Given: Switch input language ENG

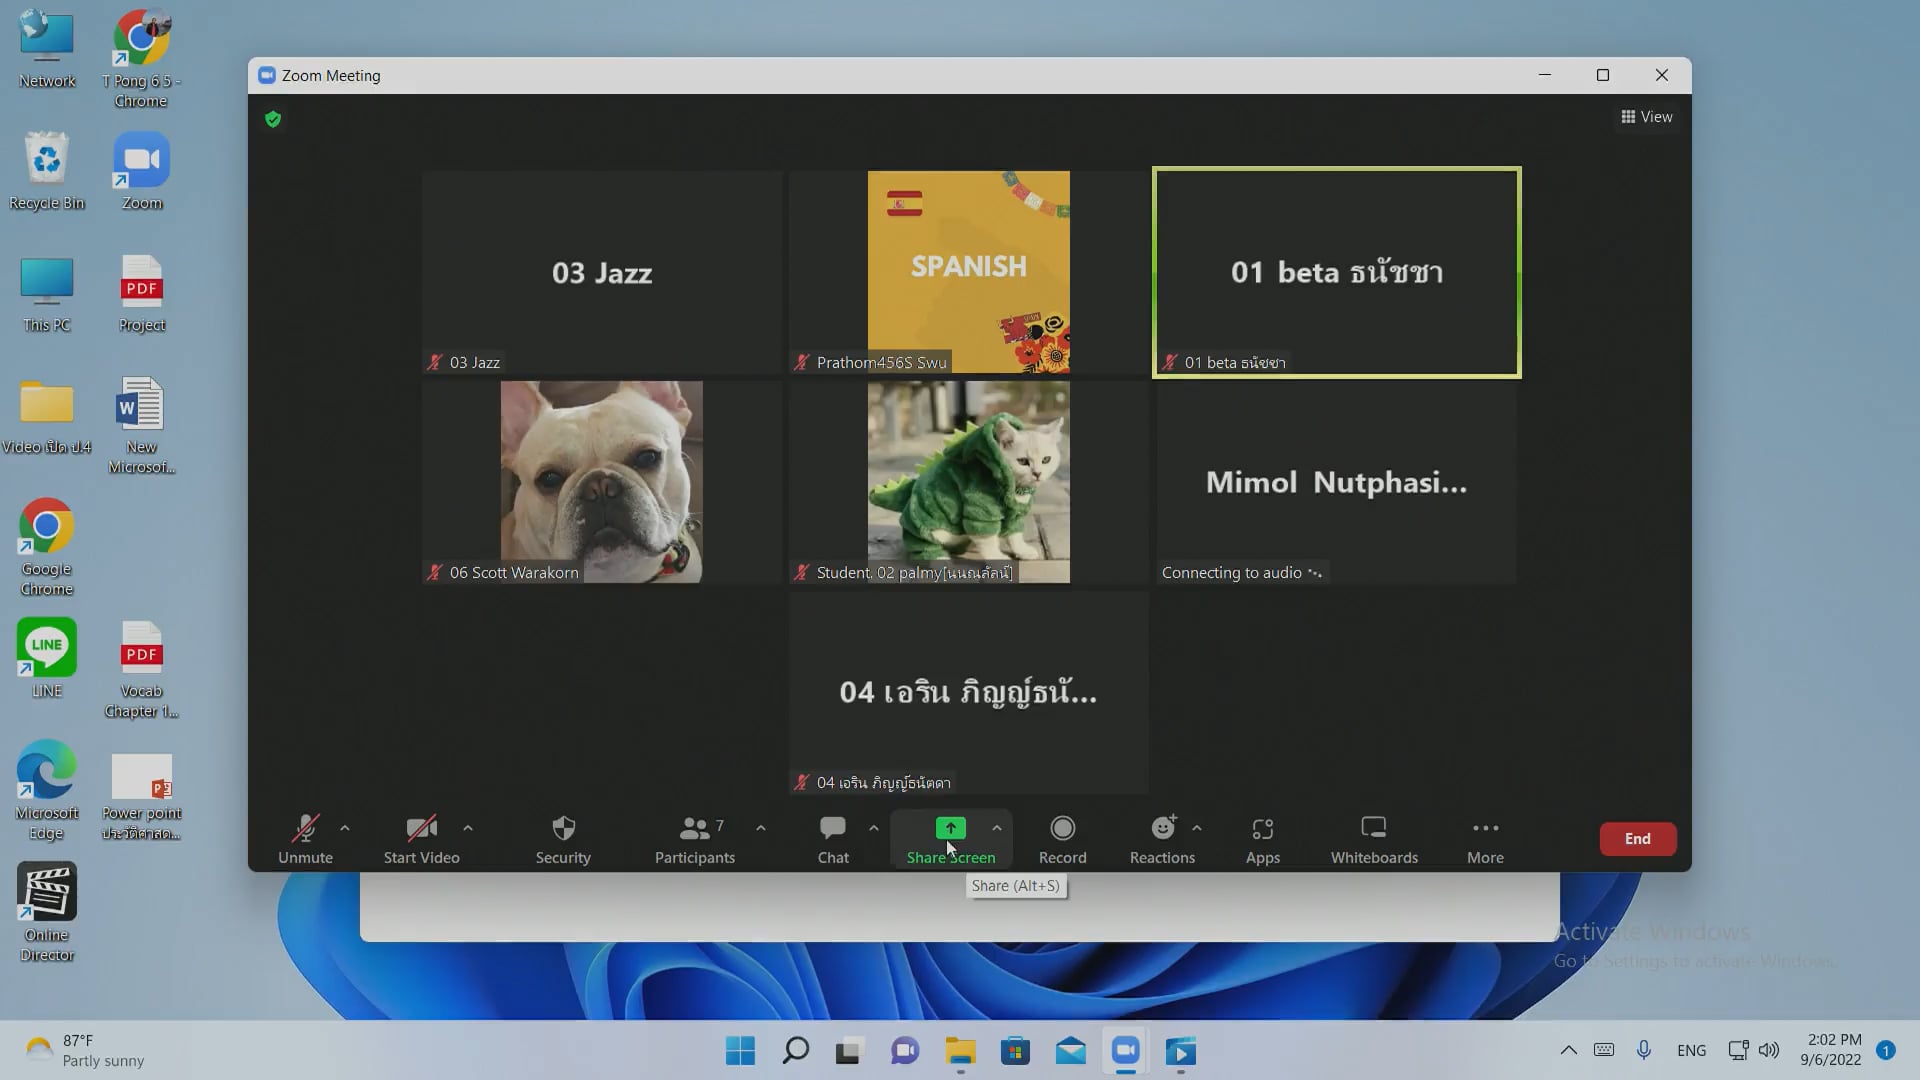Looking at the screenshot, I should [x=1692, y=1050].
